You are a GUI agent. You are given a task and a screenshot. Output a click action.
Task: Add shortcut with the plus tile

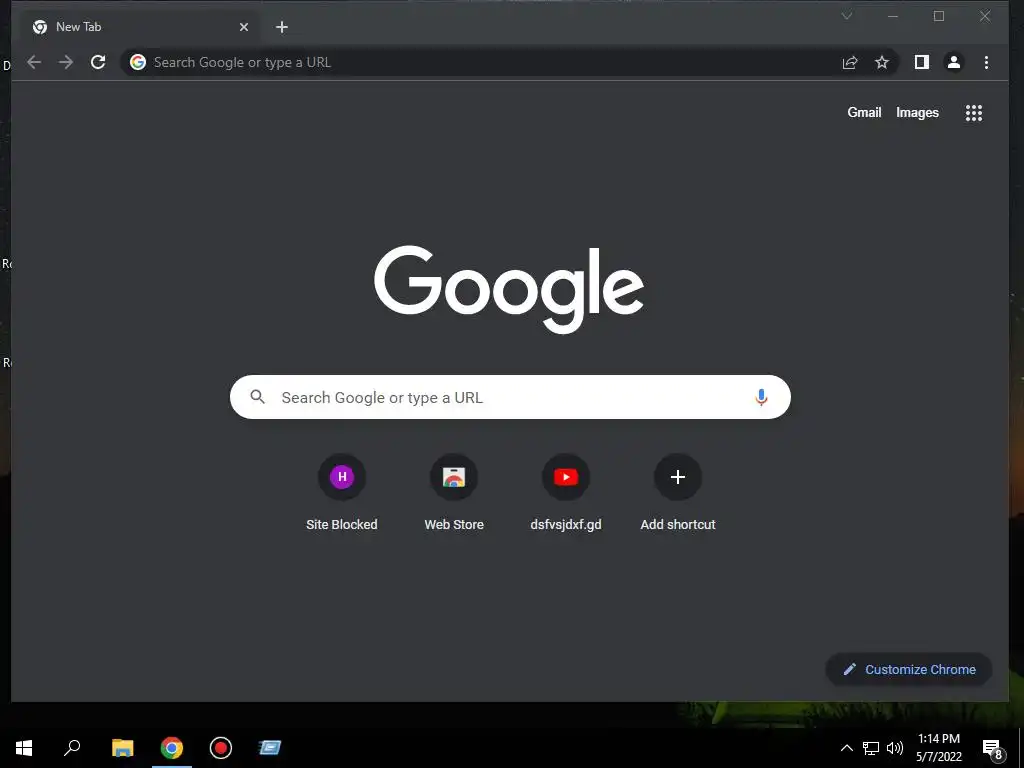tap(678, 492)
